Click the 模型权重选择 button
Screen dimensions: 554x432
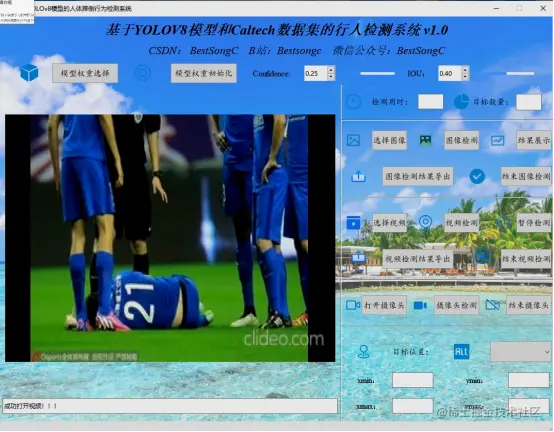pyautogui.click(x=85, y=73)
